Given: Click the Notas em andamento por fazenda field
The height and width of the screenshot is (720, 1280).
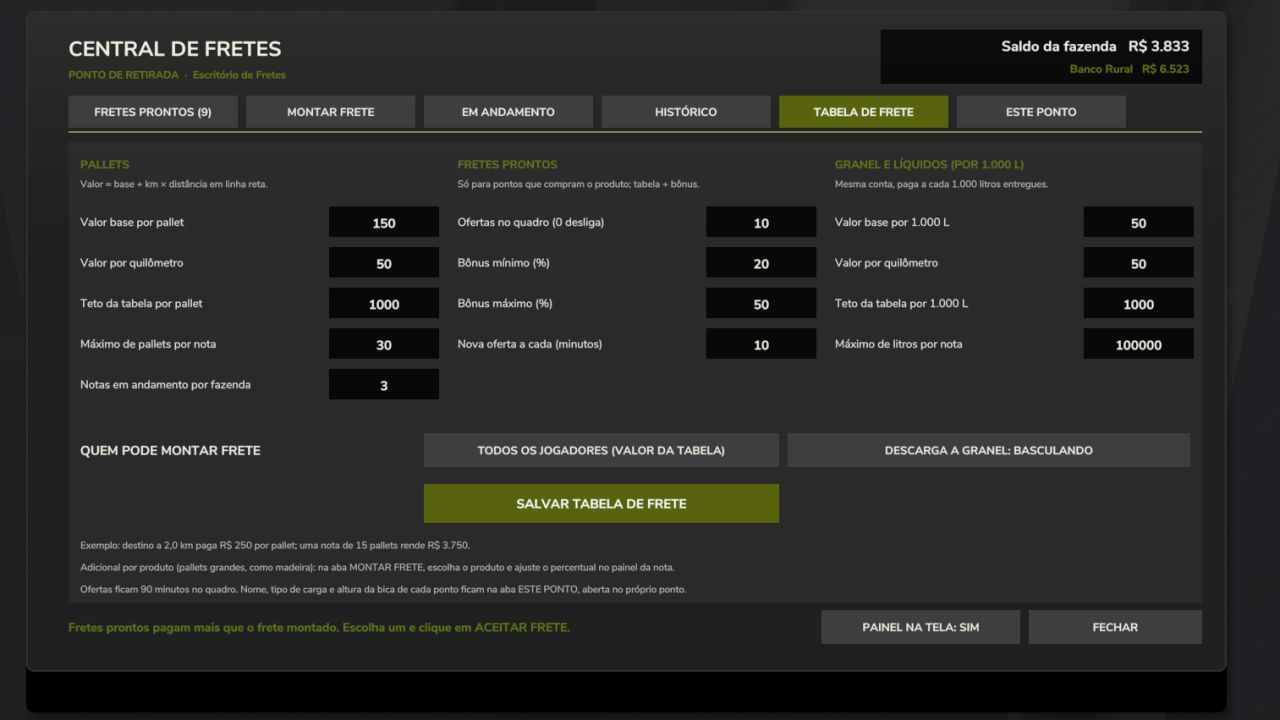Looking at the screenshot, I should click(x=384, y=384).
